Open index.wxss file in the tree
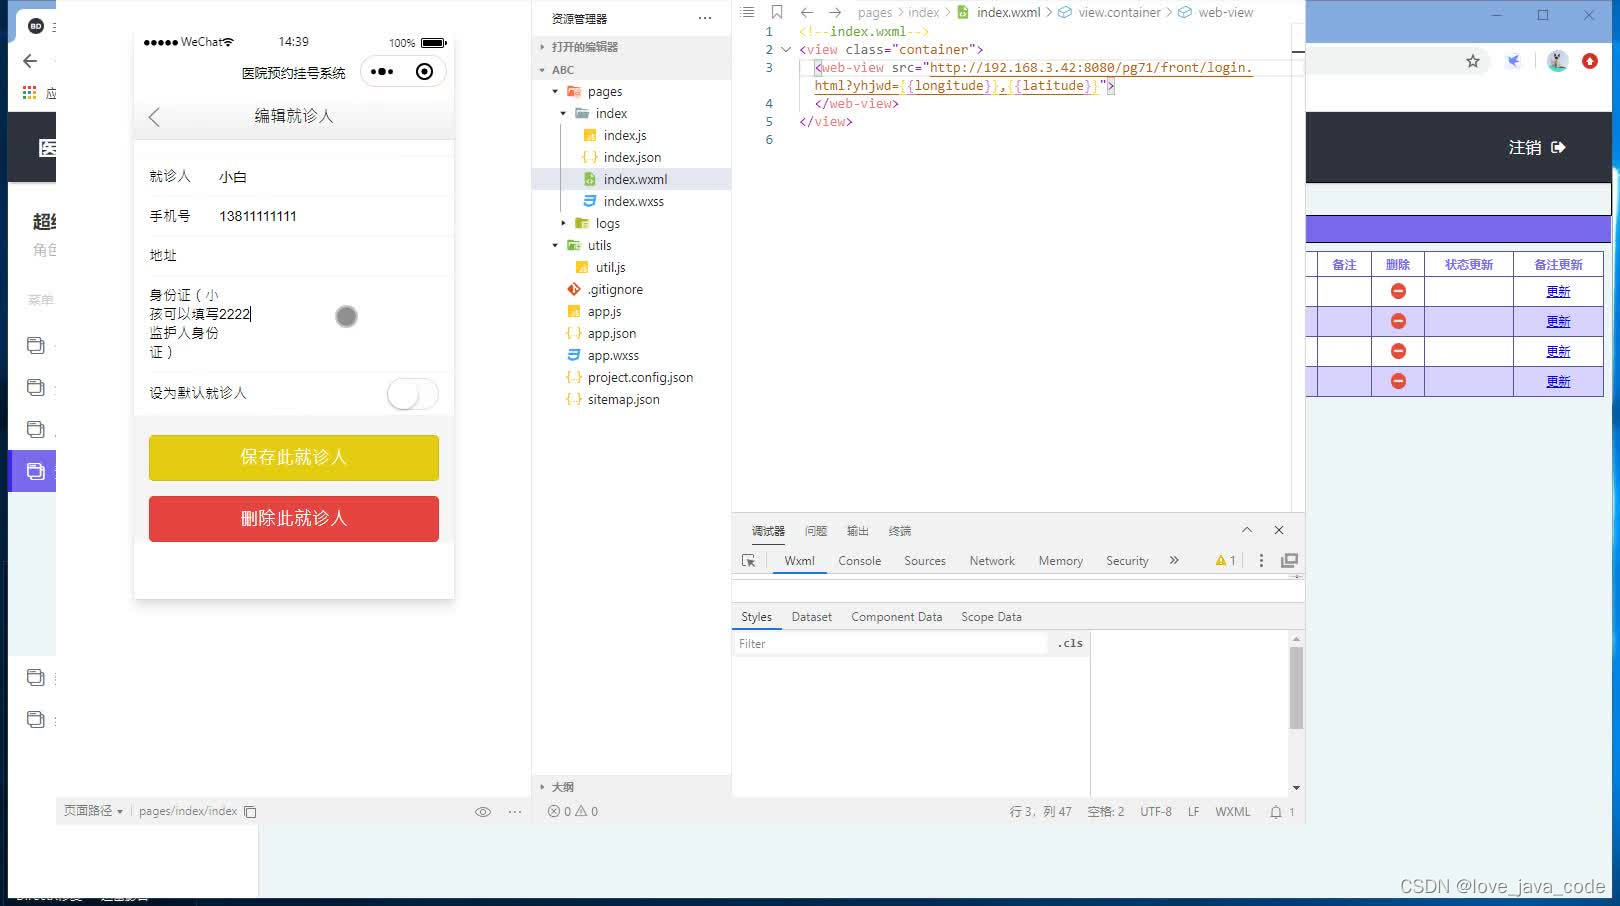Screen dimensions: 1620x906 point(633,202)
